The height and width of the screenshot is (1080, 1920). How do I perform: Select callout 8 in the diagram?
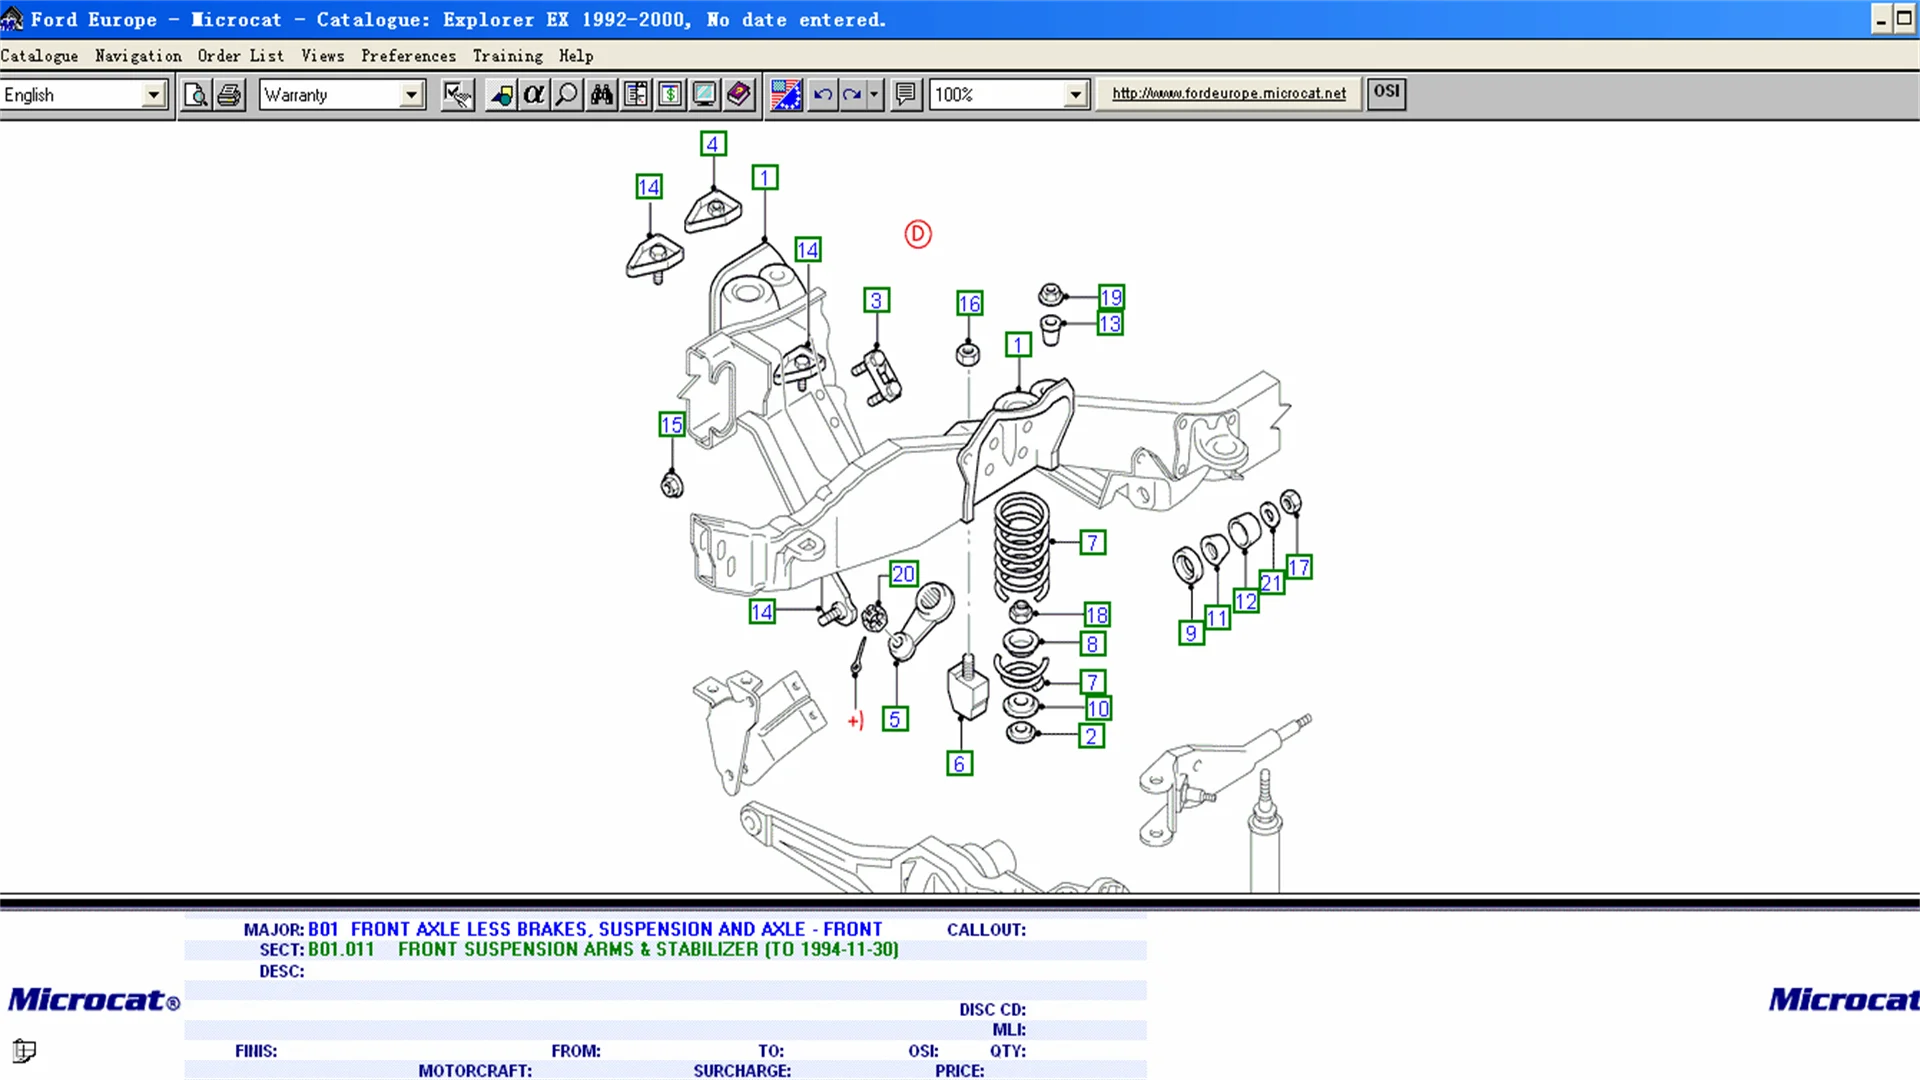point(1093,645)
